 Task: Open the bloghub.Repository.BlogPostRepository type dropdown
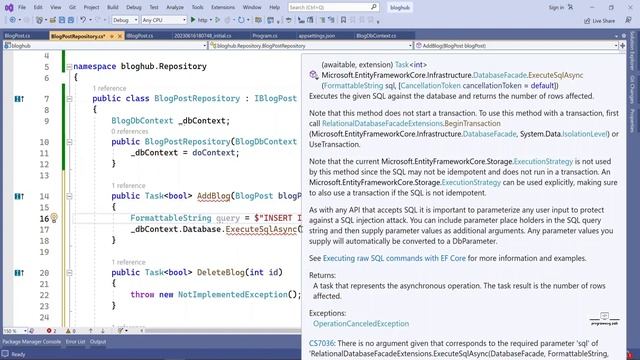pyautogui.click(x=311, y=46)
